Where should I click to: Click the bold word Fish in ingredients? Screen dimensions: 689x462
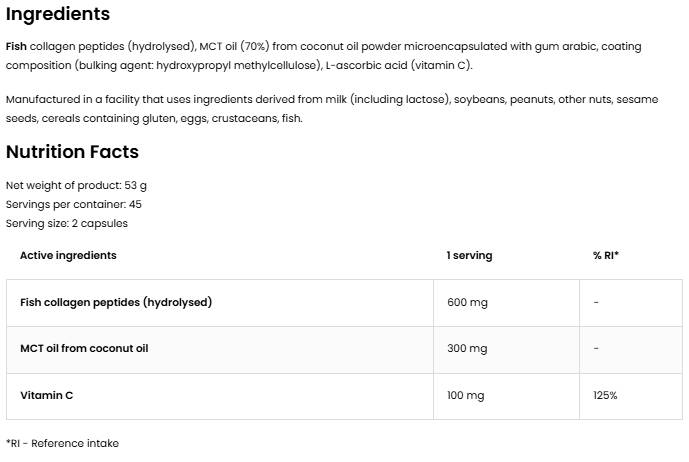coord(16,47)
